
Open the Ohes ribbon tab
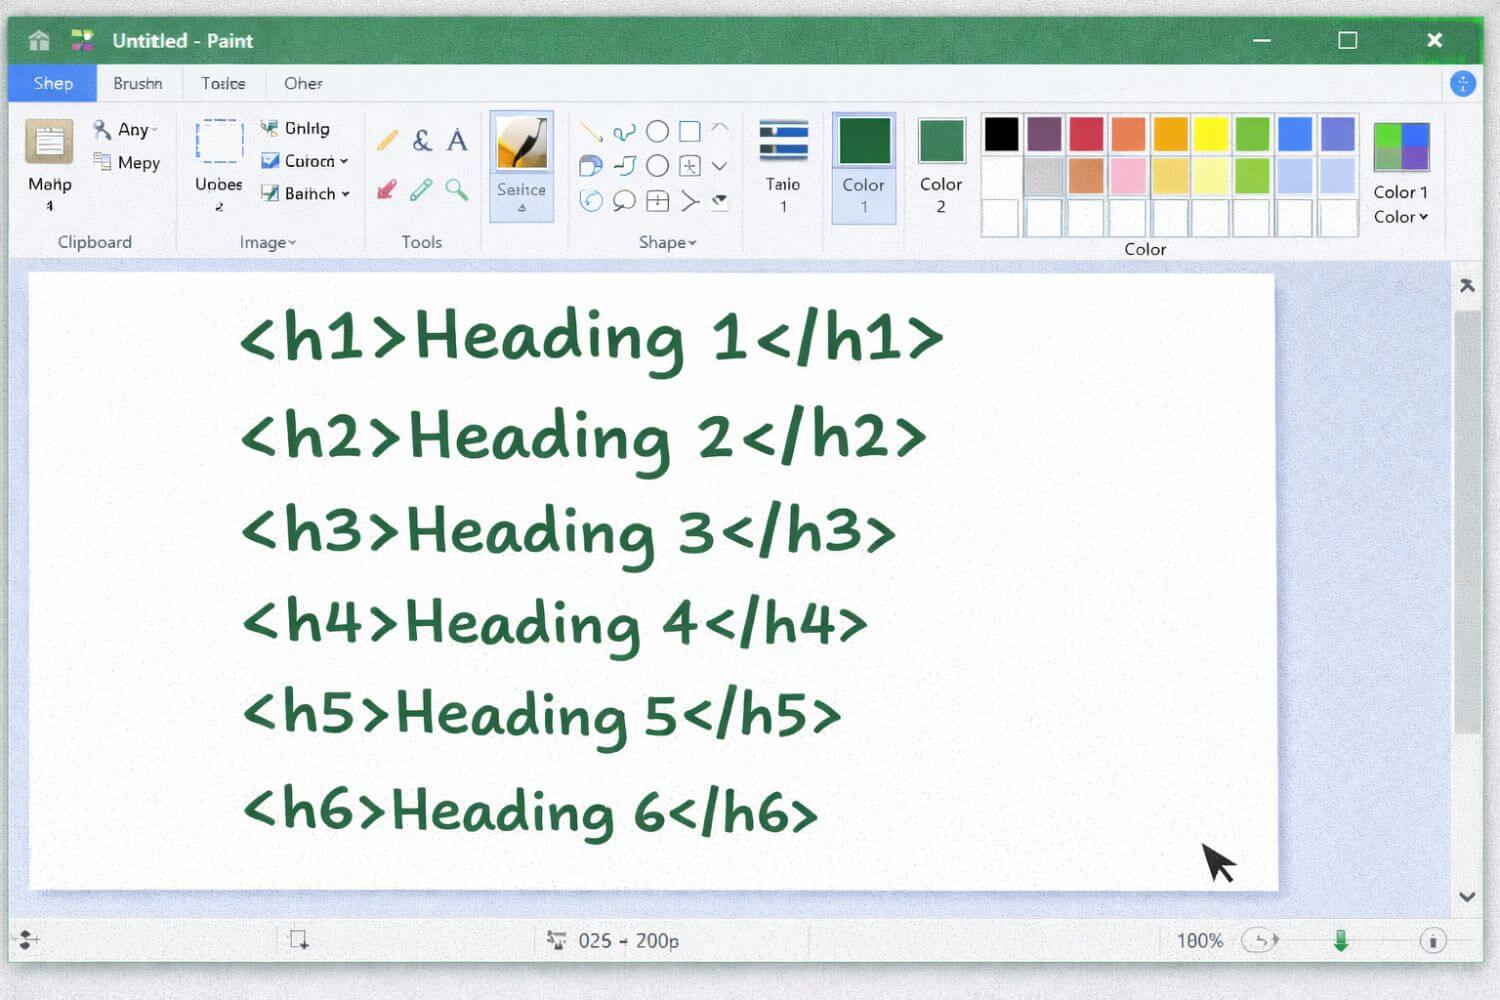click(x=302, y=83)
